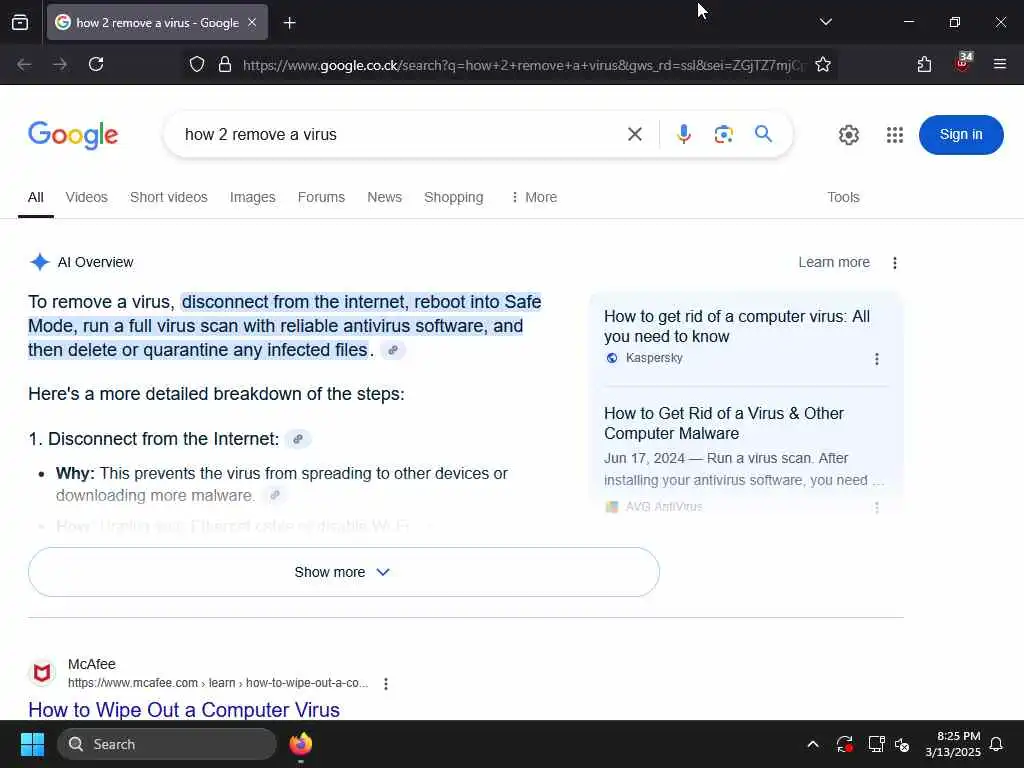
Task: Go to the Google logo homepage
Action: pyautogui.click(x=73, y=135)
